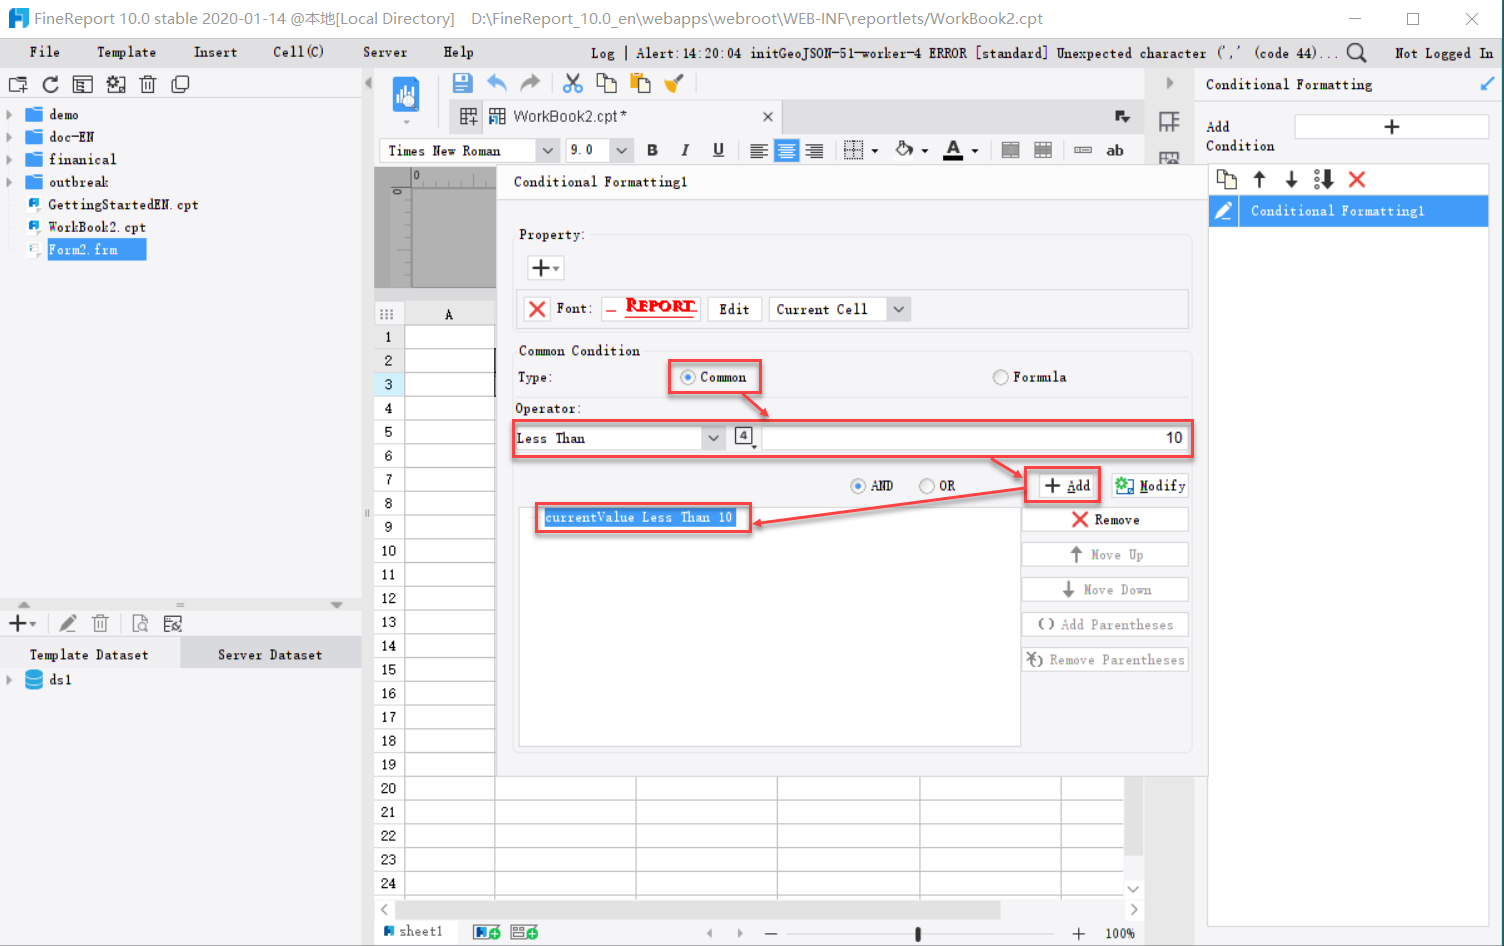
Task: Open the Insert menu
Action: coord(215,52)
